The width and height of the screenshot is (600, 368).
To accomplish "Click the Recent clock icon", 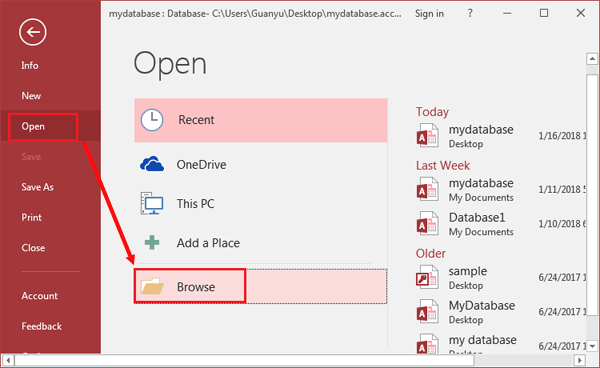I will (152, 120).
